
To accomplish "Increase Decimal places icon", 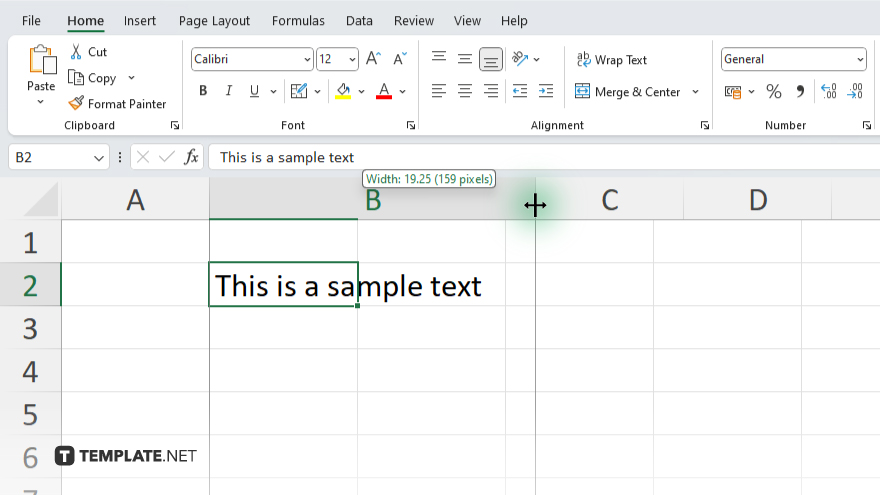I will click(828, 91).
